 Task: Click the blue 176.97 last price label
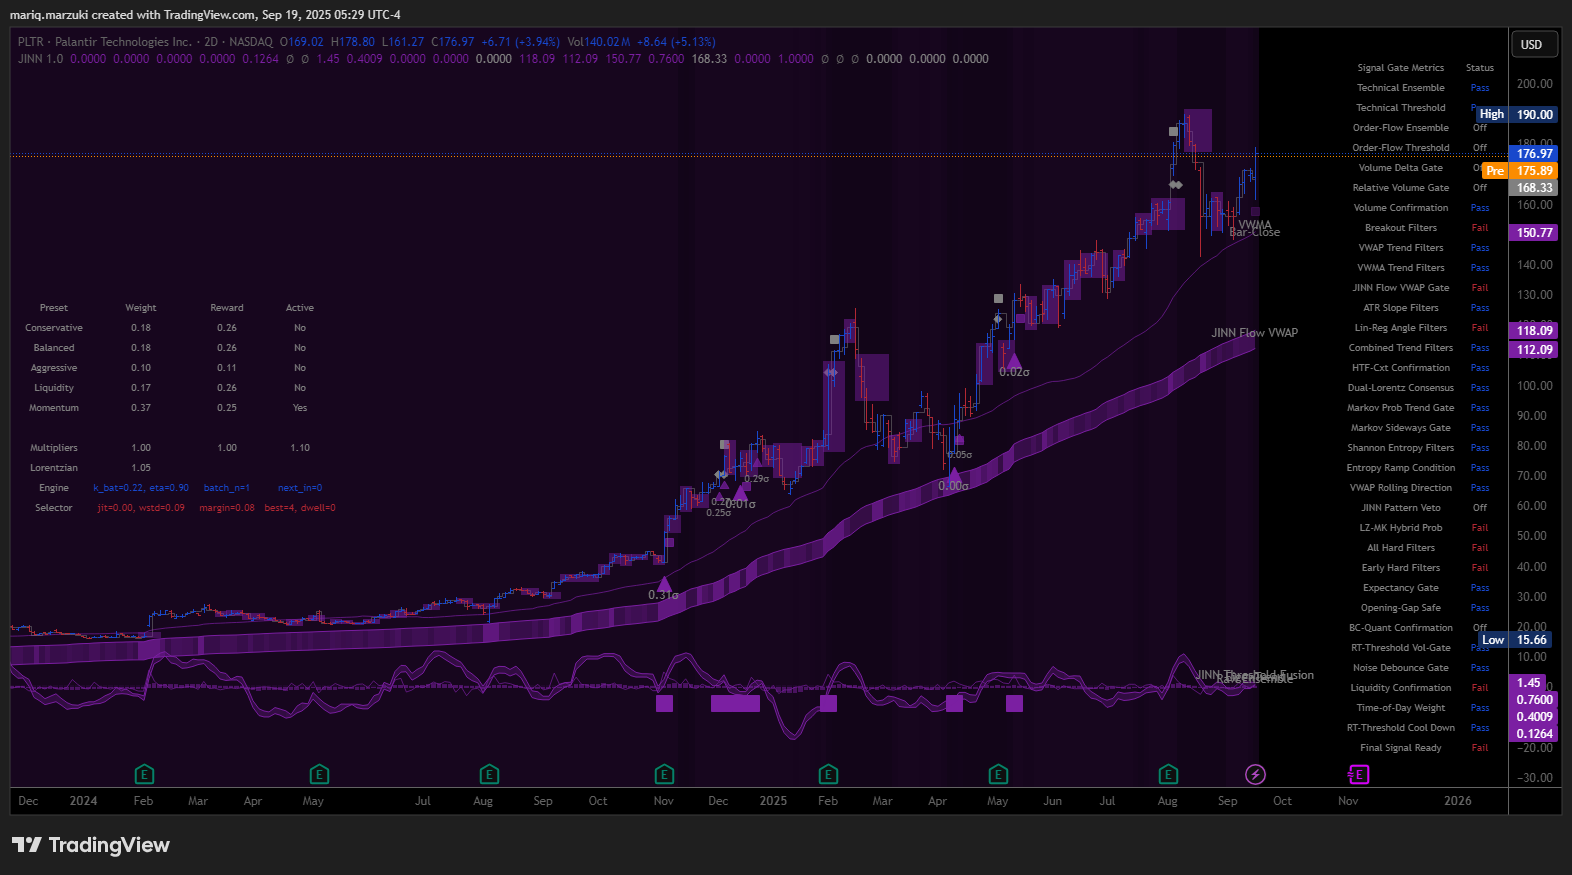[x=1534, y=153]
